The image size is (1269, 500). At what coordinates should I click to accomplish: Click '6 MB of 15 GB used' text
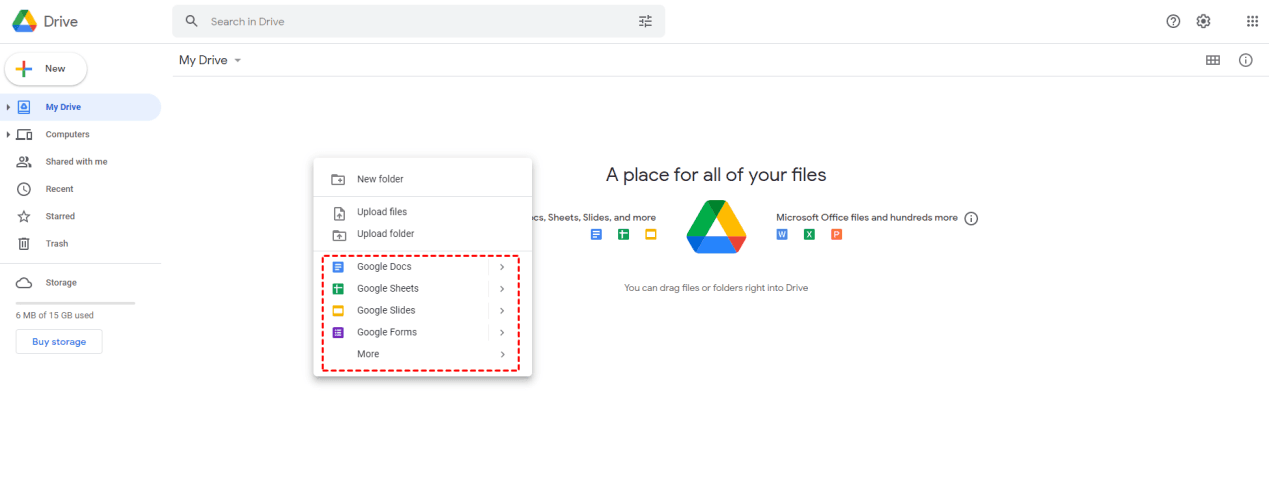click(x=55, y=316)
